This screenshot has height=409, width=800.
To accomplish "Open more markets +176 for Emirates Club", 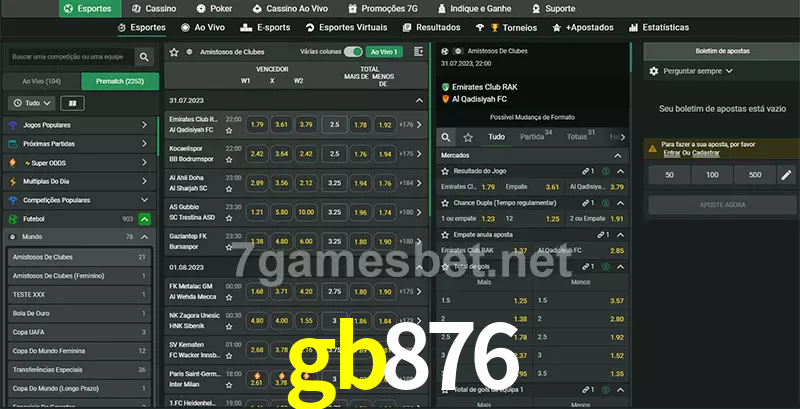I will (x=411, y=125).
